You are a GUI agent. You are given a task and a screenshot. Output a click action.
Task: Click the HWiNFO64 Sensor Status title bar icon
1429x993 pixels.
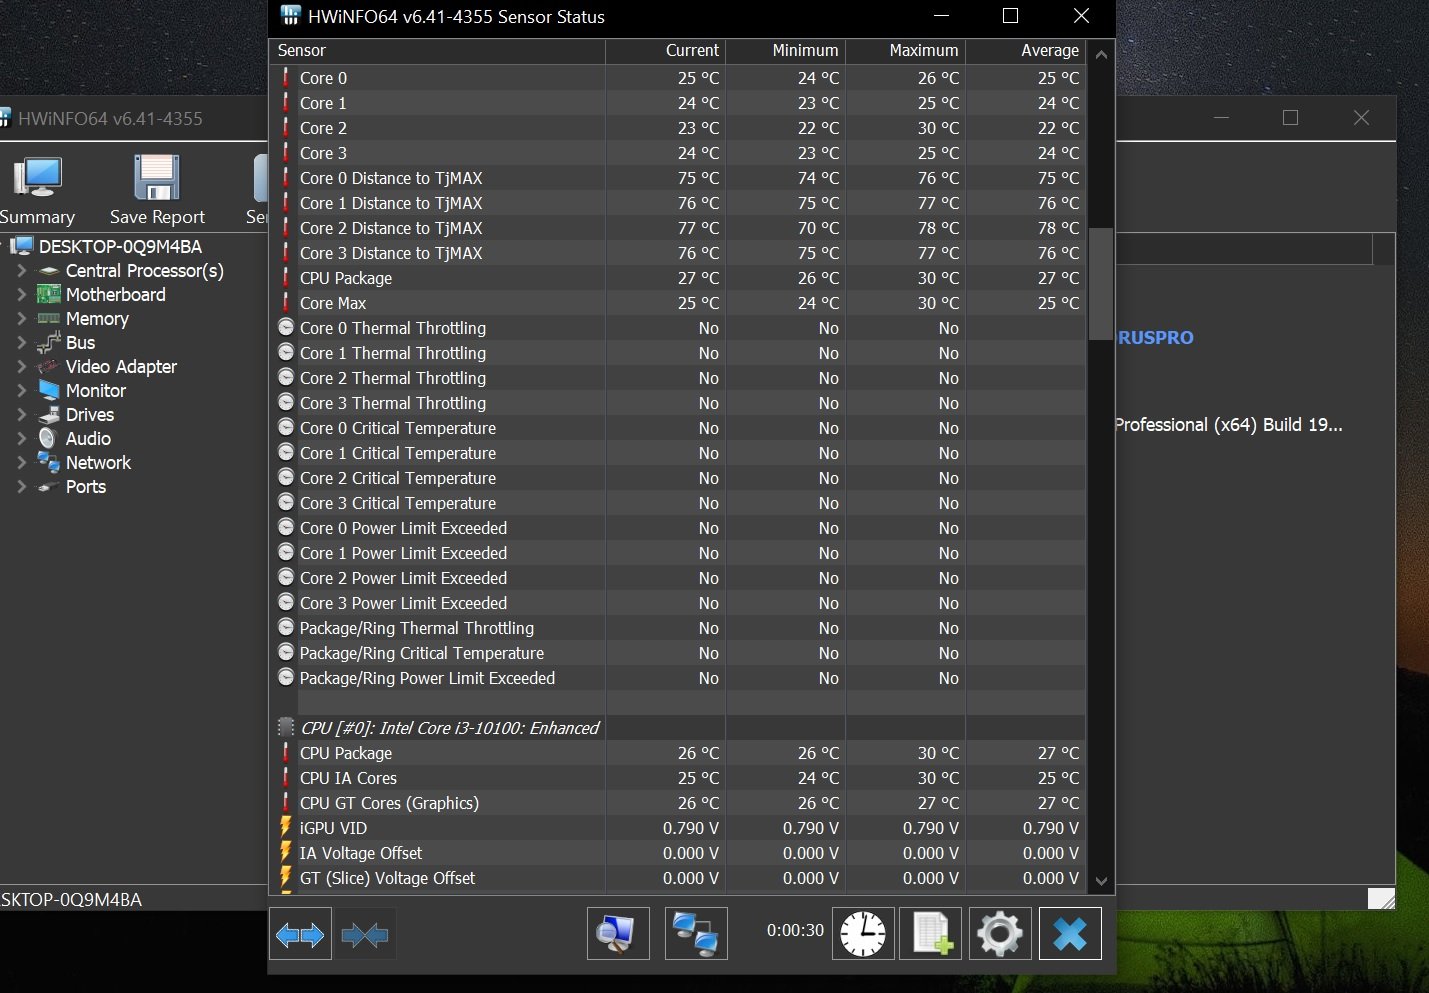pos(290,16)
